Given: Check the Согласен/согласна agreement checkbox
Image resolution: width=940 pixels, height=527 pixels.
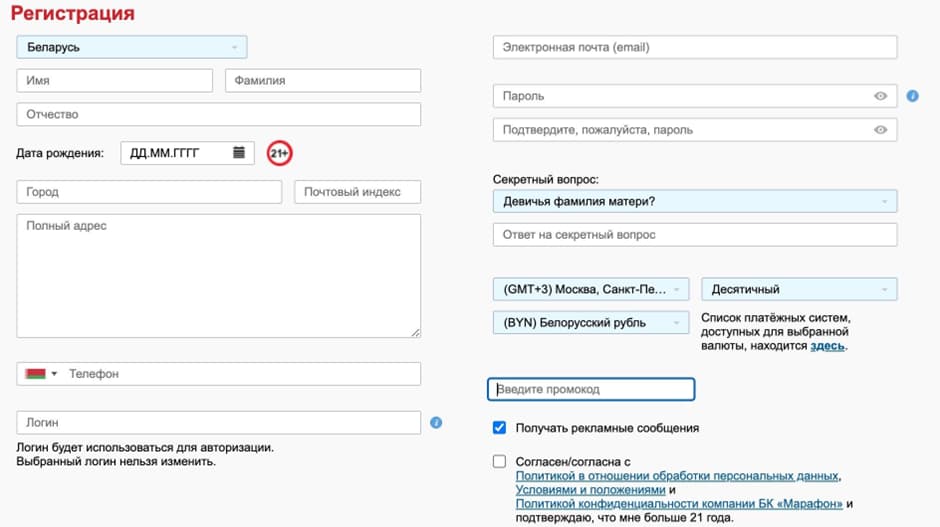Looking at the screenshot, I should [500, 461].
